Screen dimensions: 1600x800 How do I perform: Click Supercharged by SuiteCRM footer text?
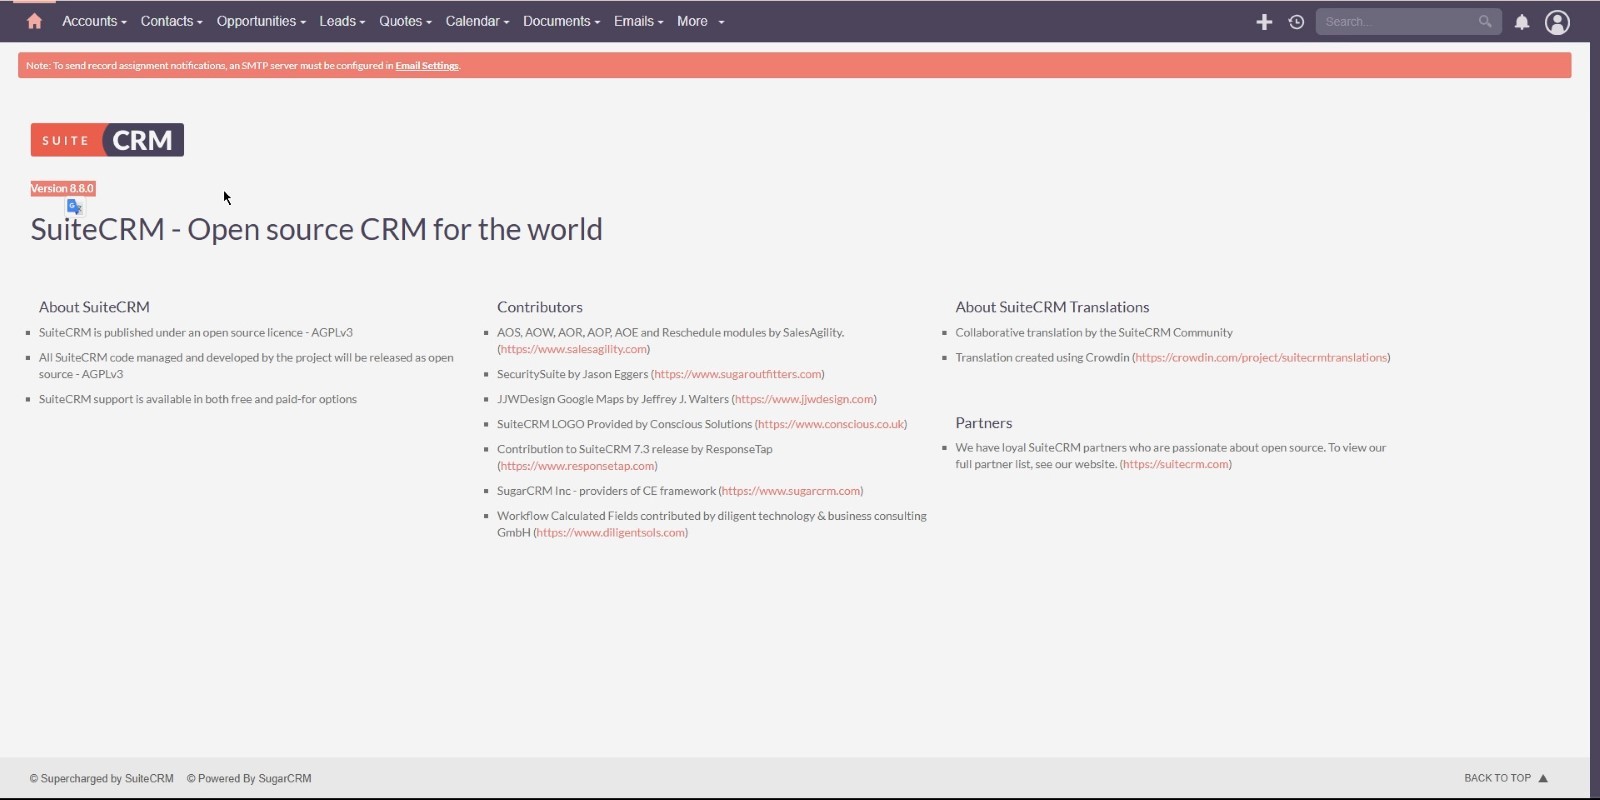[101, 778]
